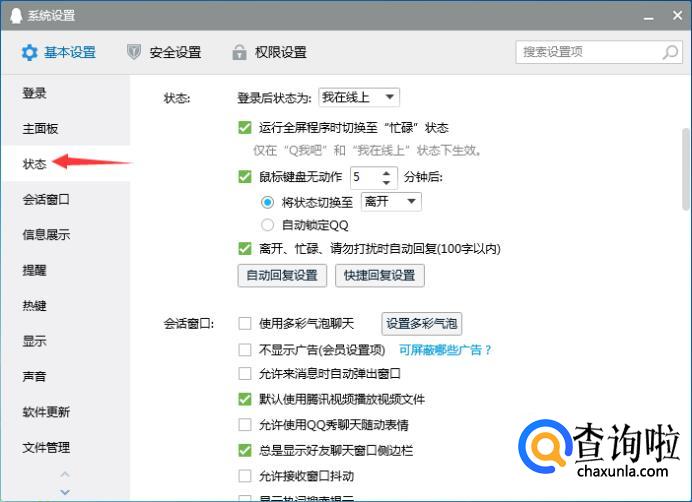The height and width of the screenshot is (502, 692).
Task: Open the 基本设置 tab
Action: pos(58,53)
